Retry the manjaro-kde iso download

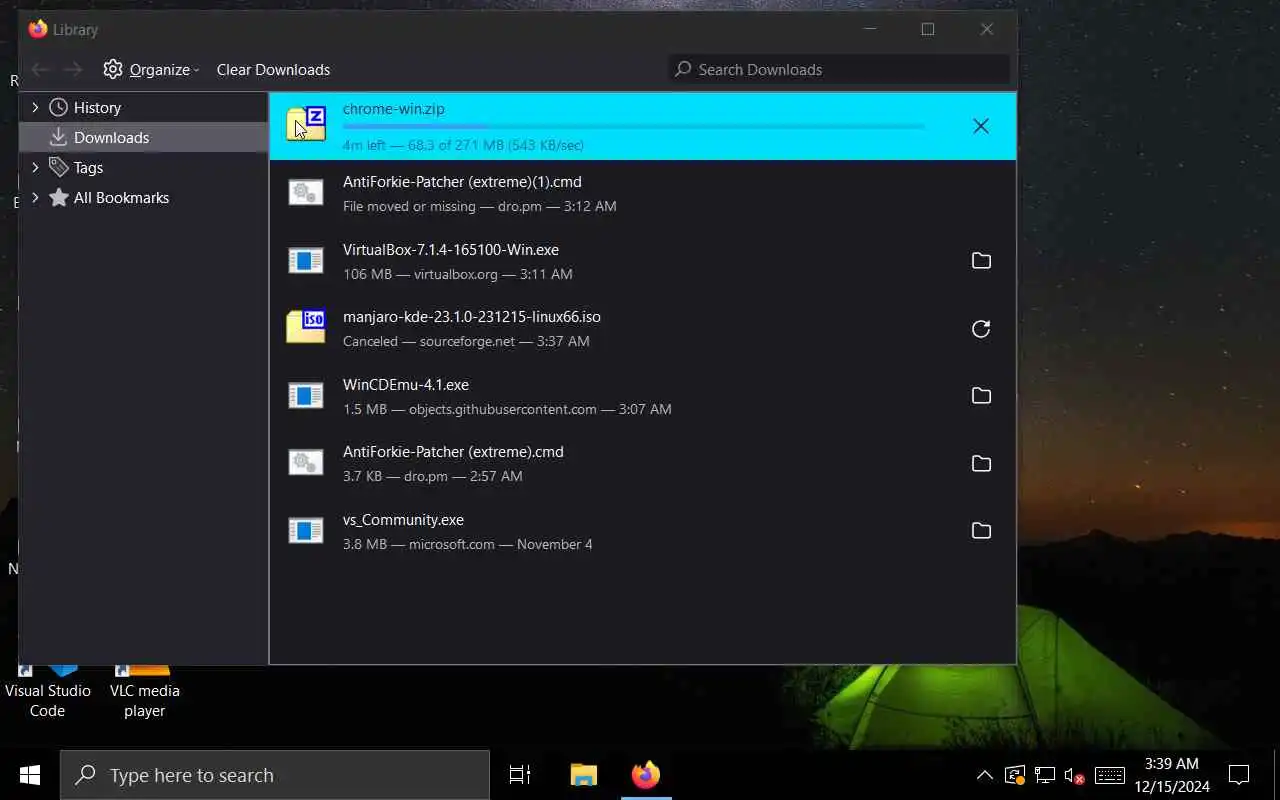coord(981,329)
